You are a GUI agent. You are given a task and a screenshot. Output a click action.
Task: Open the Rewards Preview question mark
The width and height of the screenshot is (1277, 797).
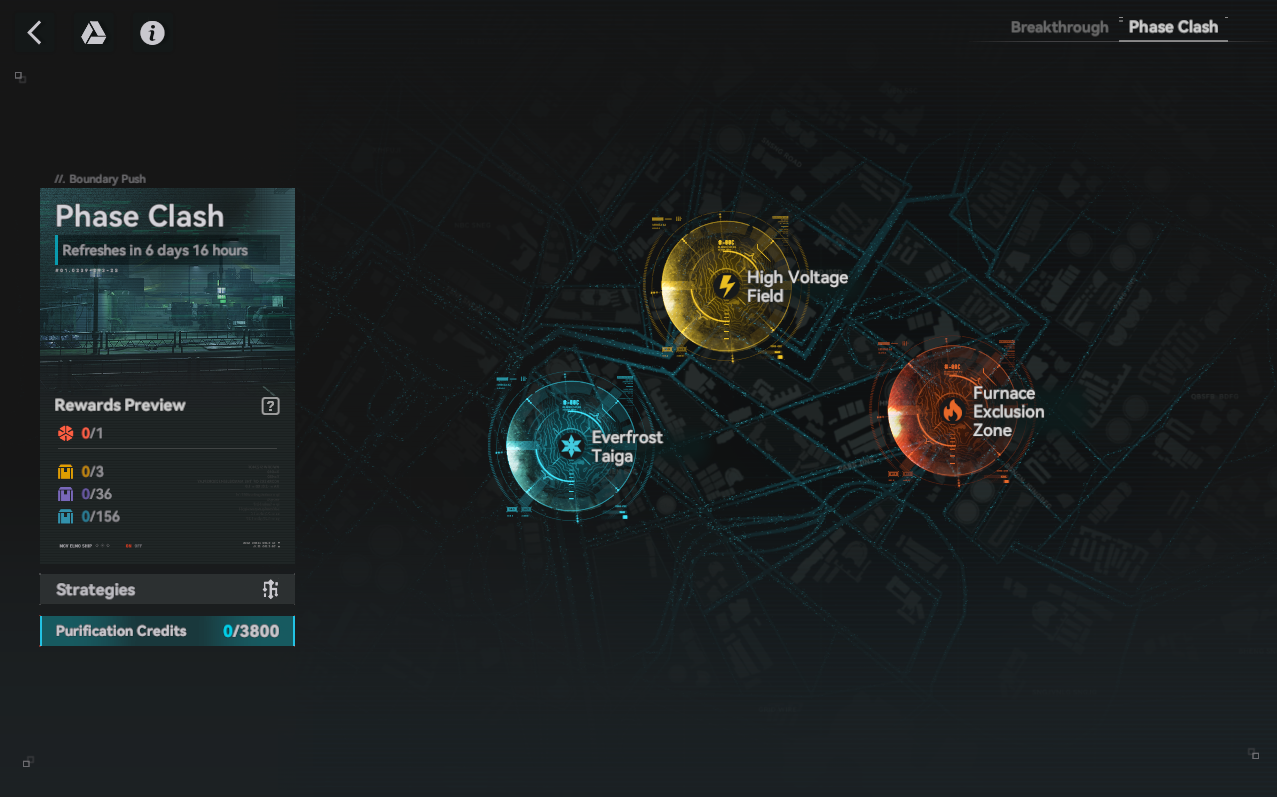click(270, 406)
